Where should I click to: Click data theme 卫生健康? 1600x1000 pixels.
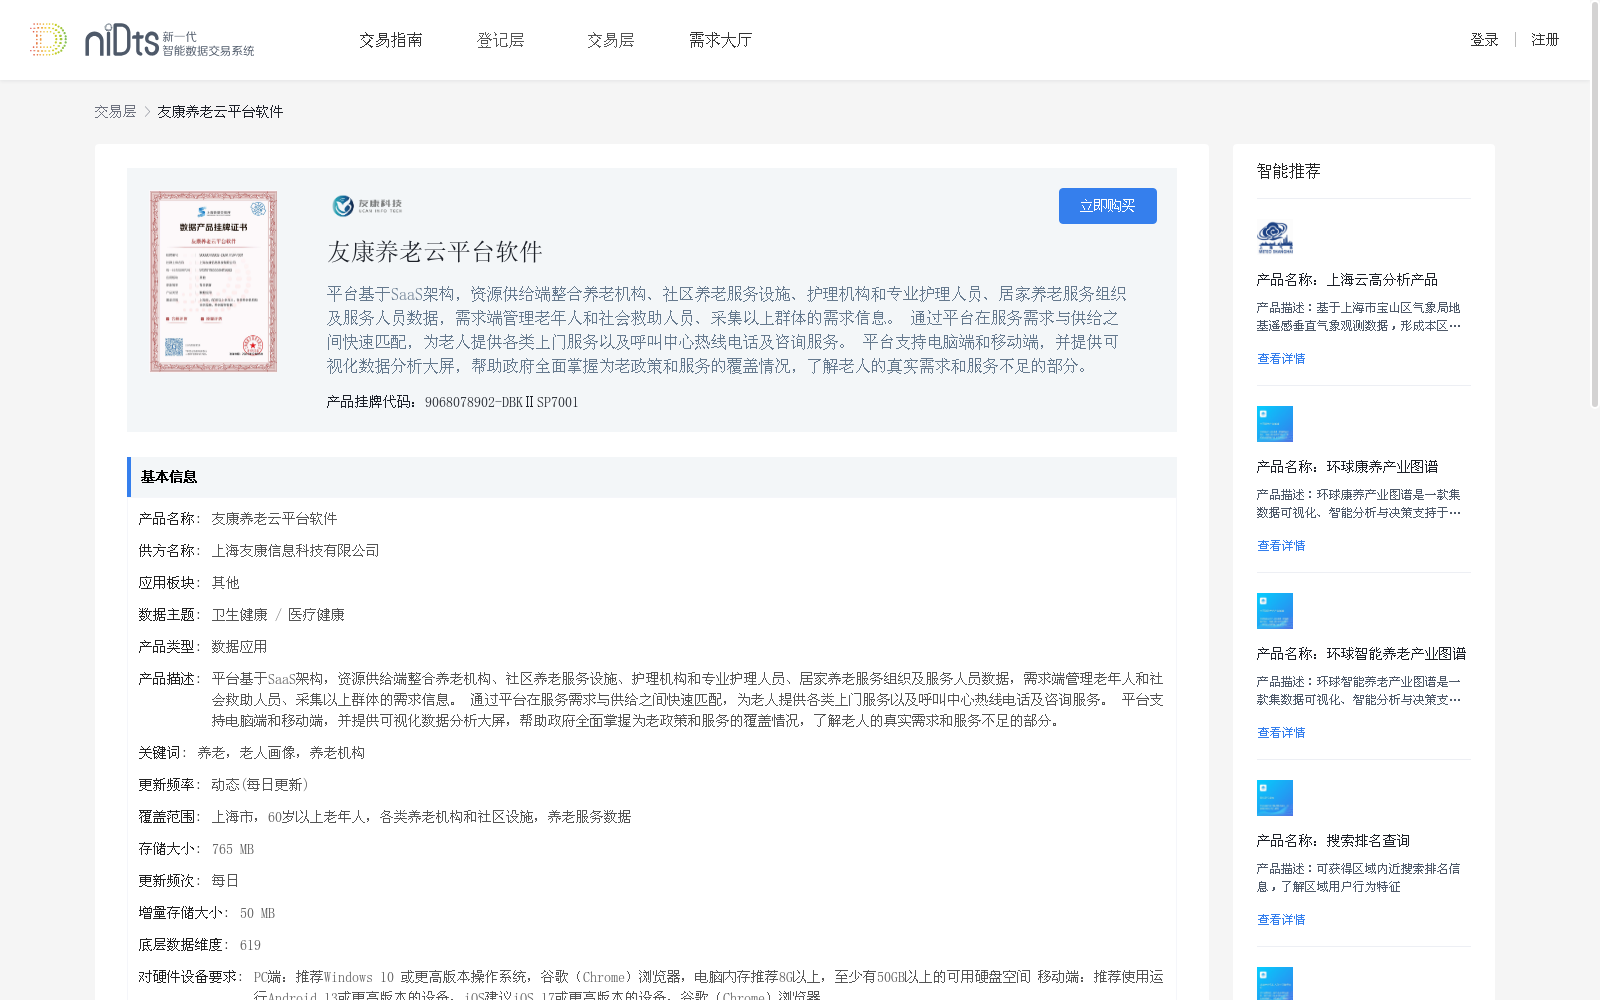click(x=239, y=615)
